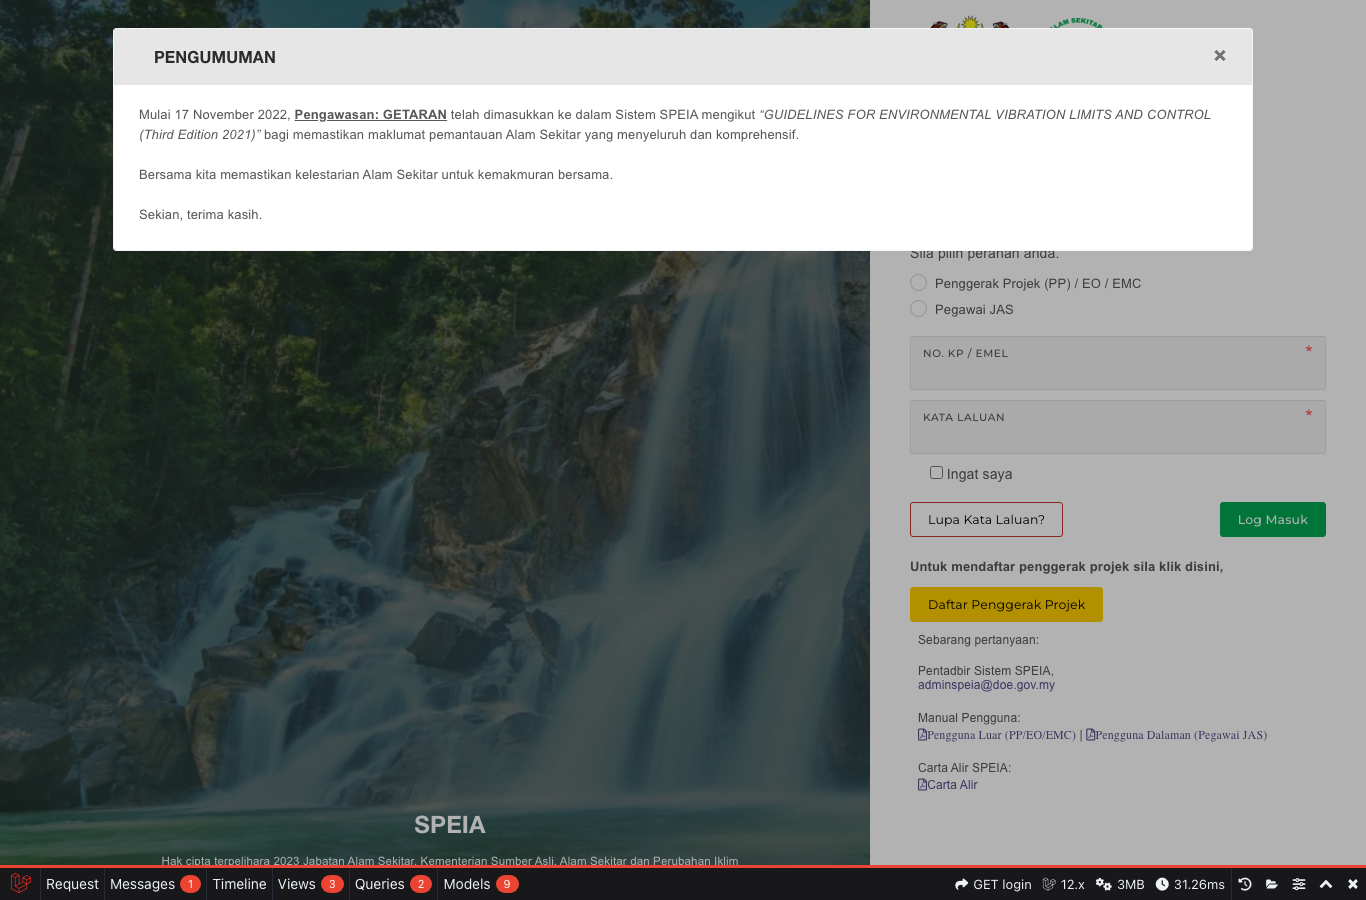Screen dimensions: 1366x900
Task: Open the adminspeia@doe.gov.my email link
Action: [986, 685]
